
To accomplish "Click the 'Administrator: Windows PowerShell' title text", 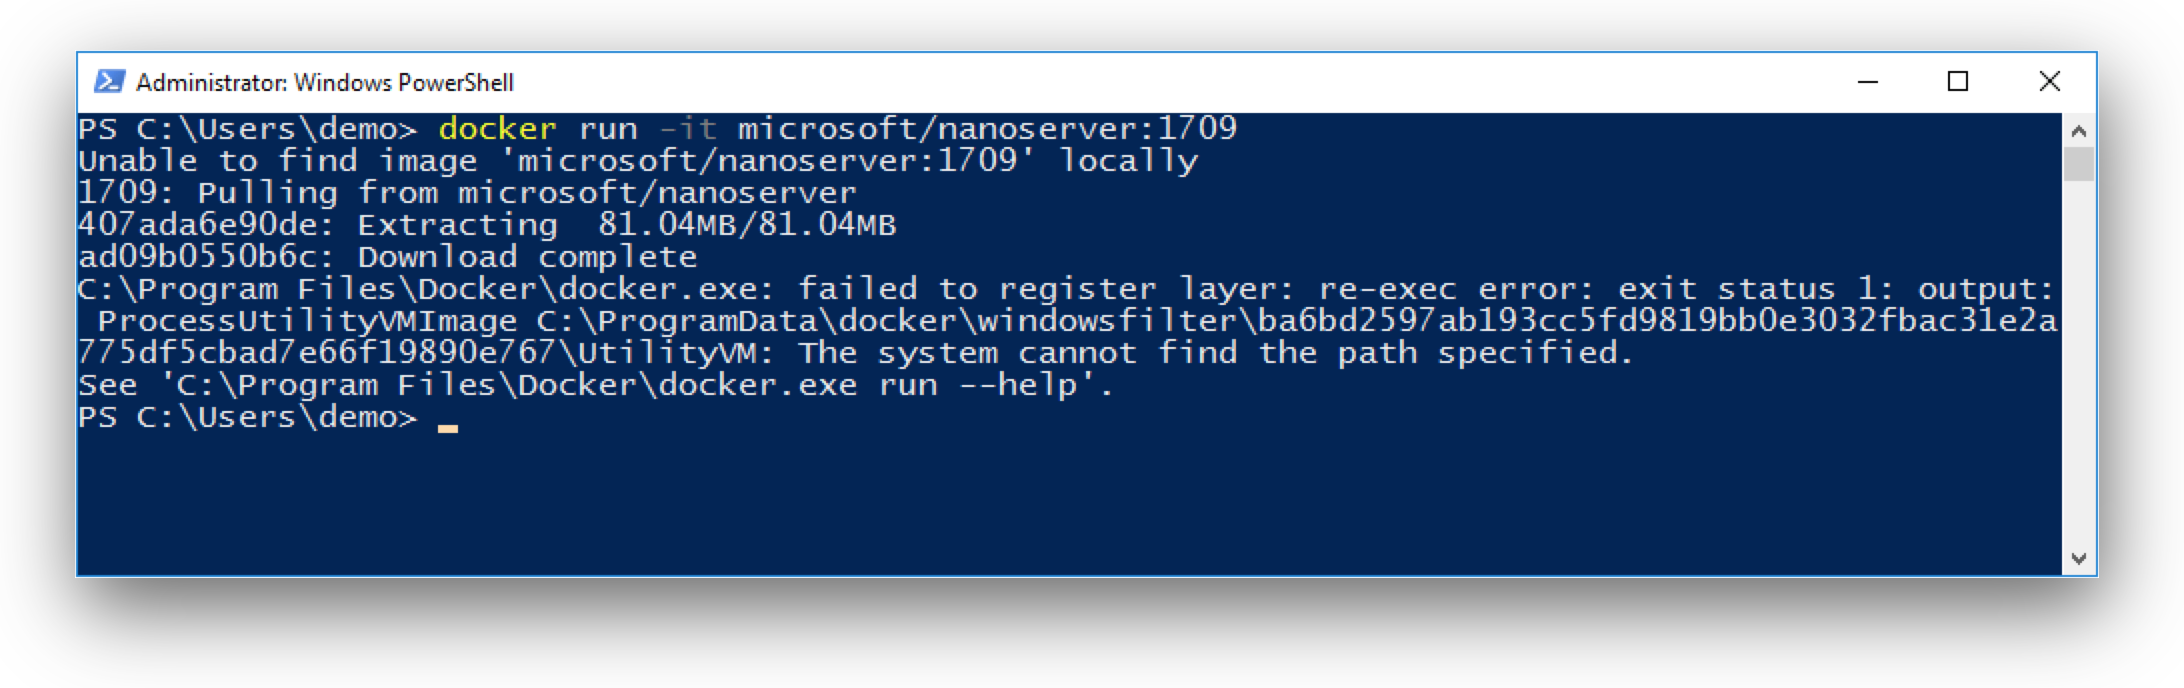I will [325, 82].
